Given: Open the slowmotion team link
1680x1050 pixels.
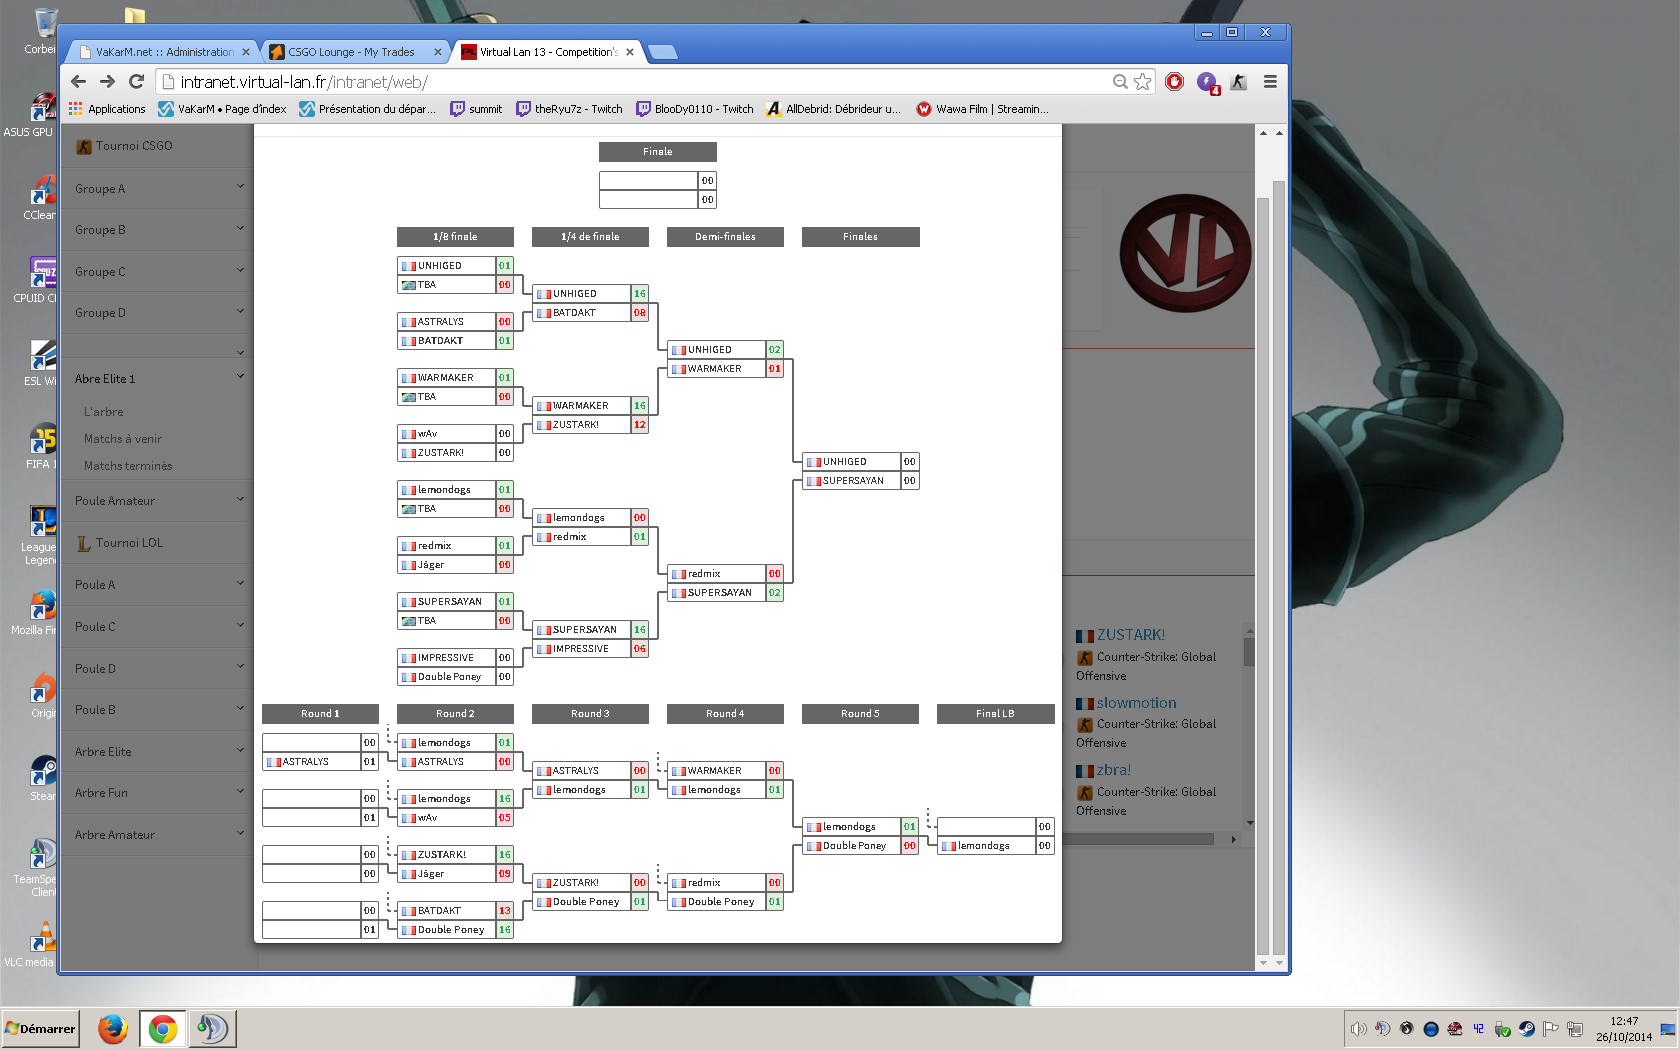Looking at the screenshot, I should 1137,703.
